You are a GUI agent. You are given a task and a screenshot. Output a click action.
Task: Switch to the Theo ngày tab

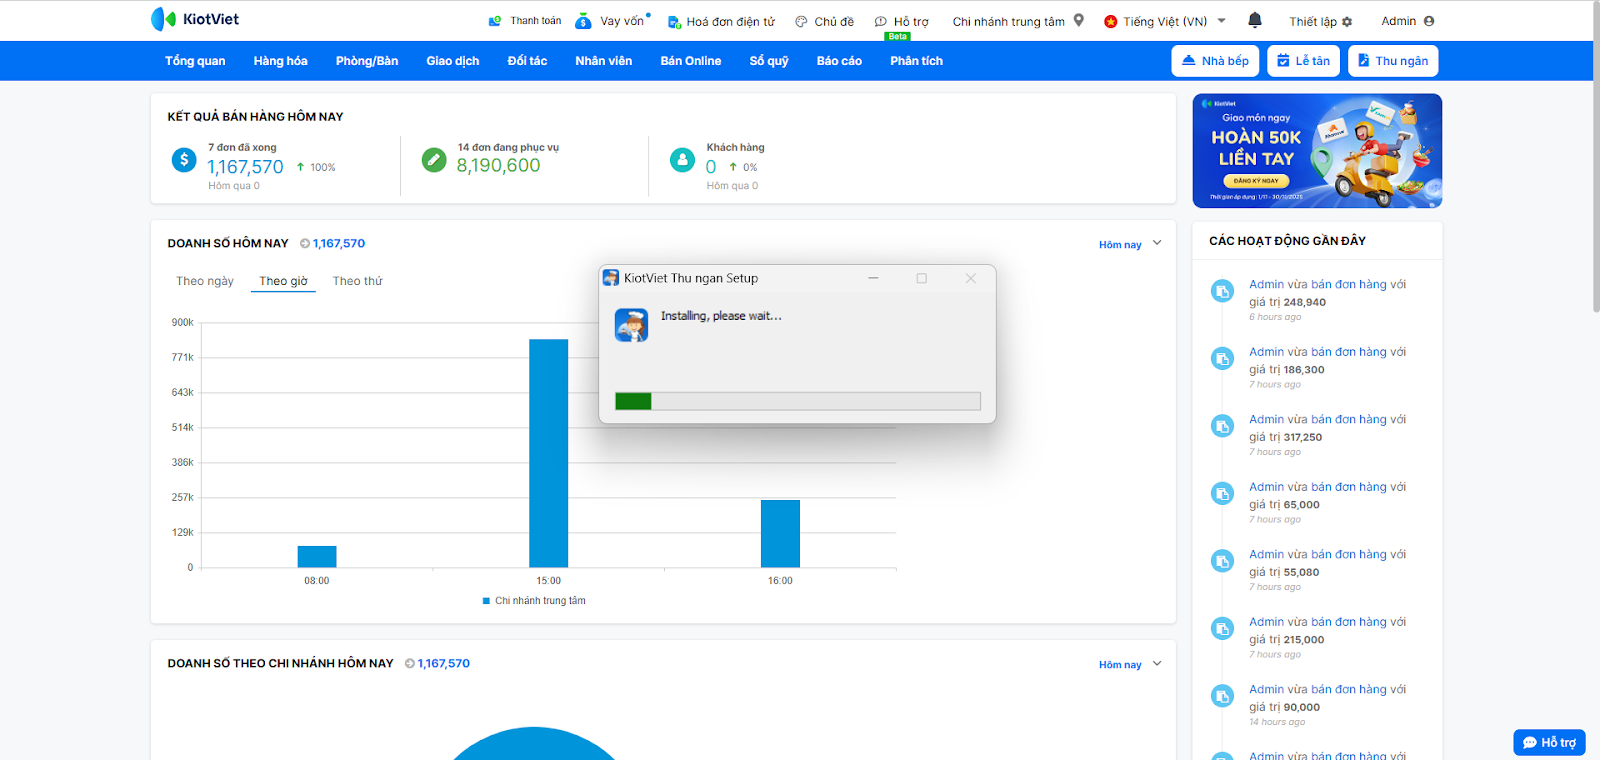(205, 281)
